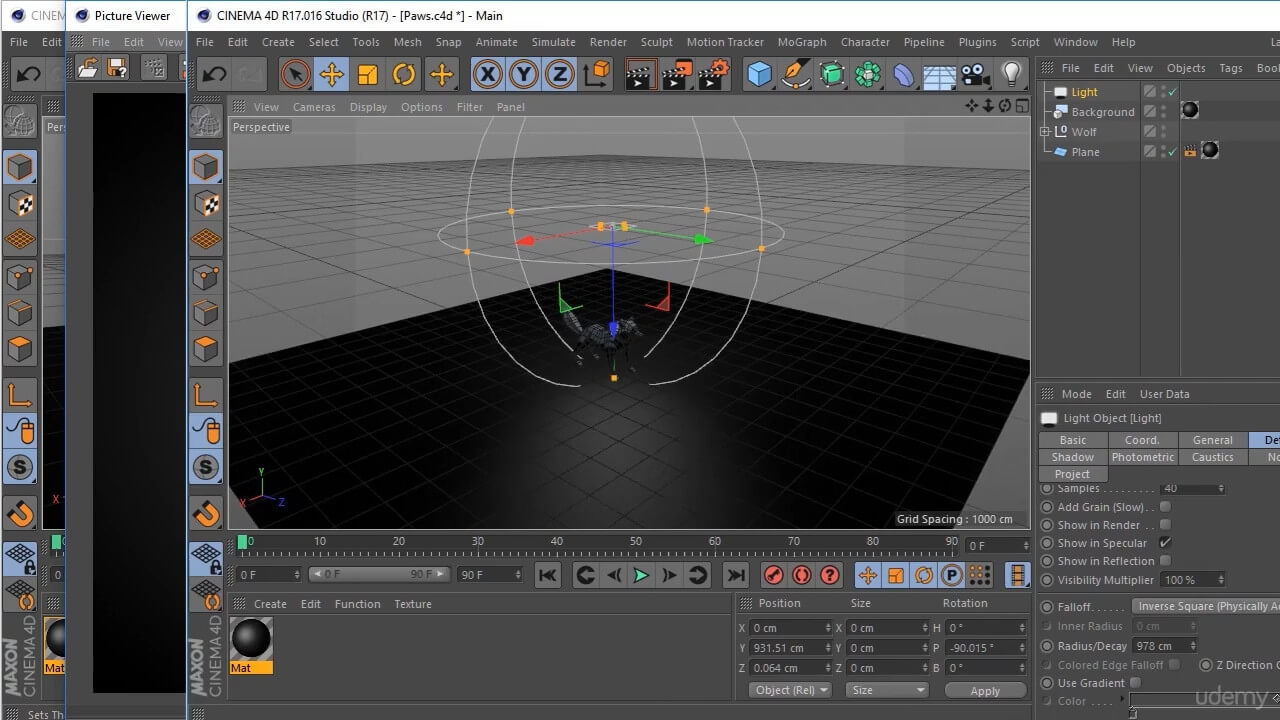Enable the Add Grain (Slow) checkbox
Screen dimensions: 1280x720
[x=1165, y=507]
